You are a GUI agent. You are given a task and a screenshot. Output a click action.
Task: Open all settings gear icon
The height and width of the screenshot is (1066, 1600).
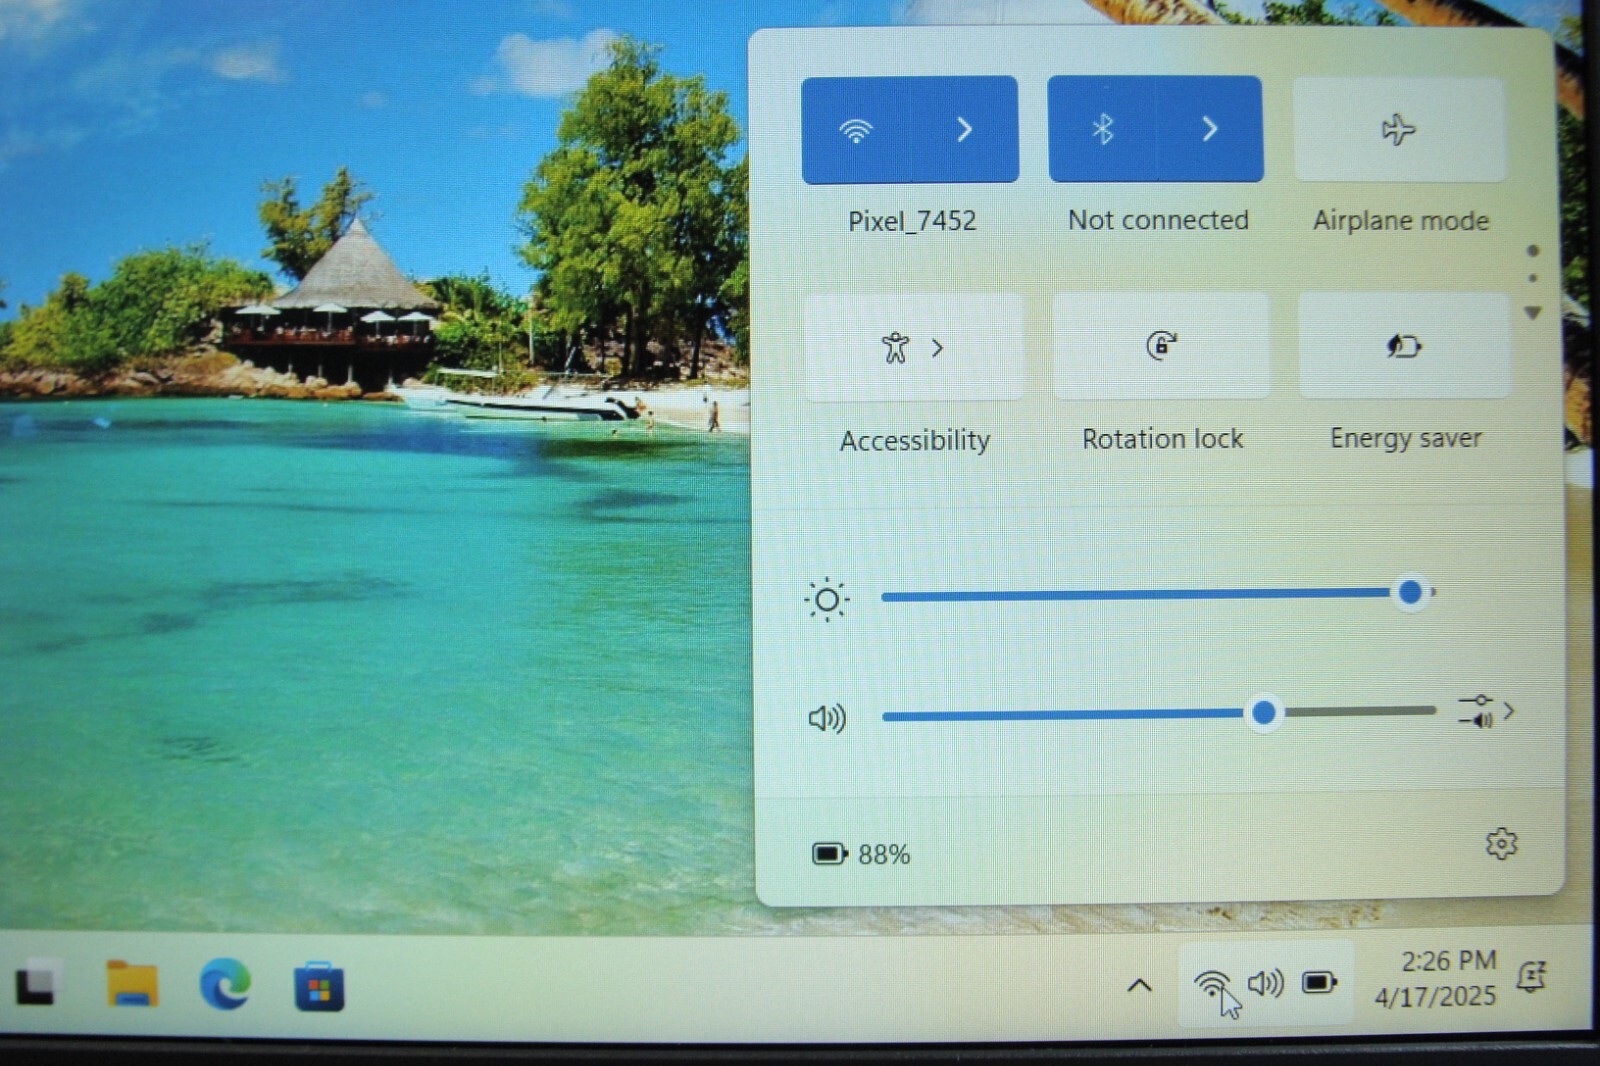click(x=1501, y=844)
